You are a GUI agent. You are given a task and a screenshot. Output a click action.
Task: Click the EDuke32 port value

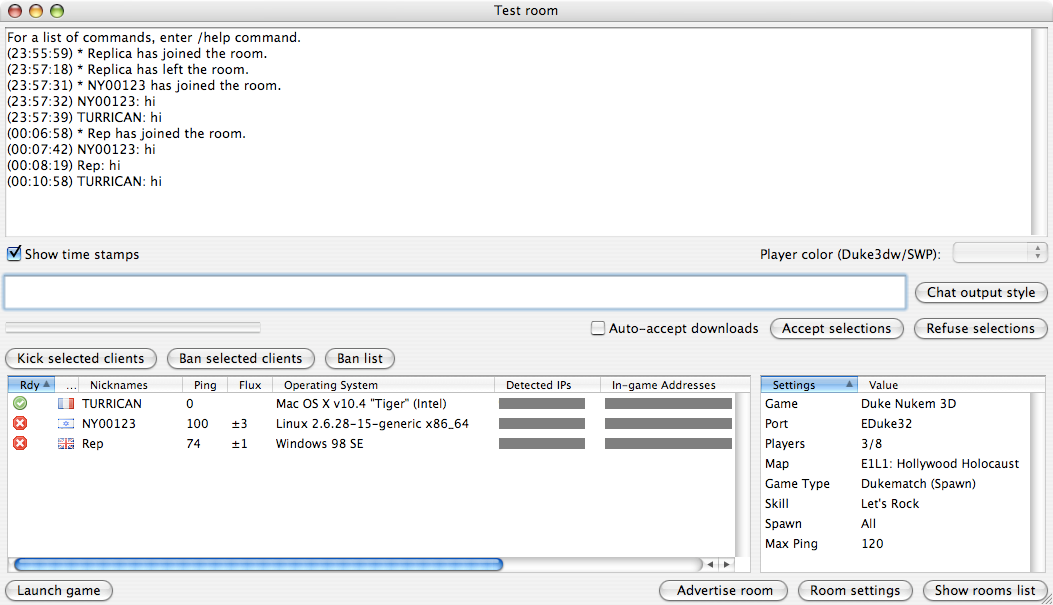click(x=886, y=424)
